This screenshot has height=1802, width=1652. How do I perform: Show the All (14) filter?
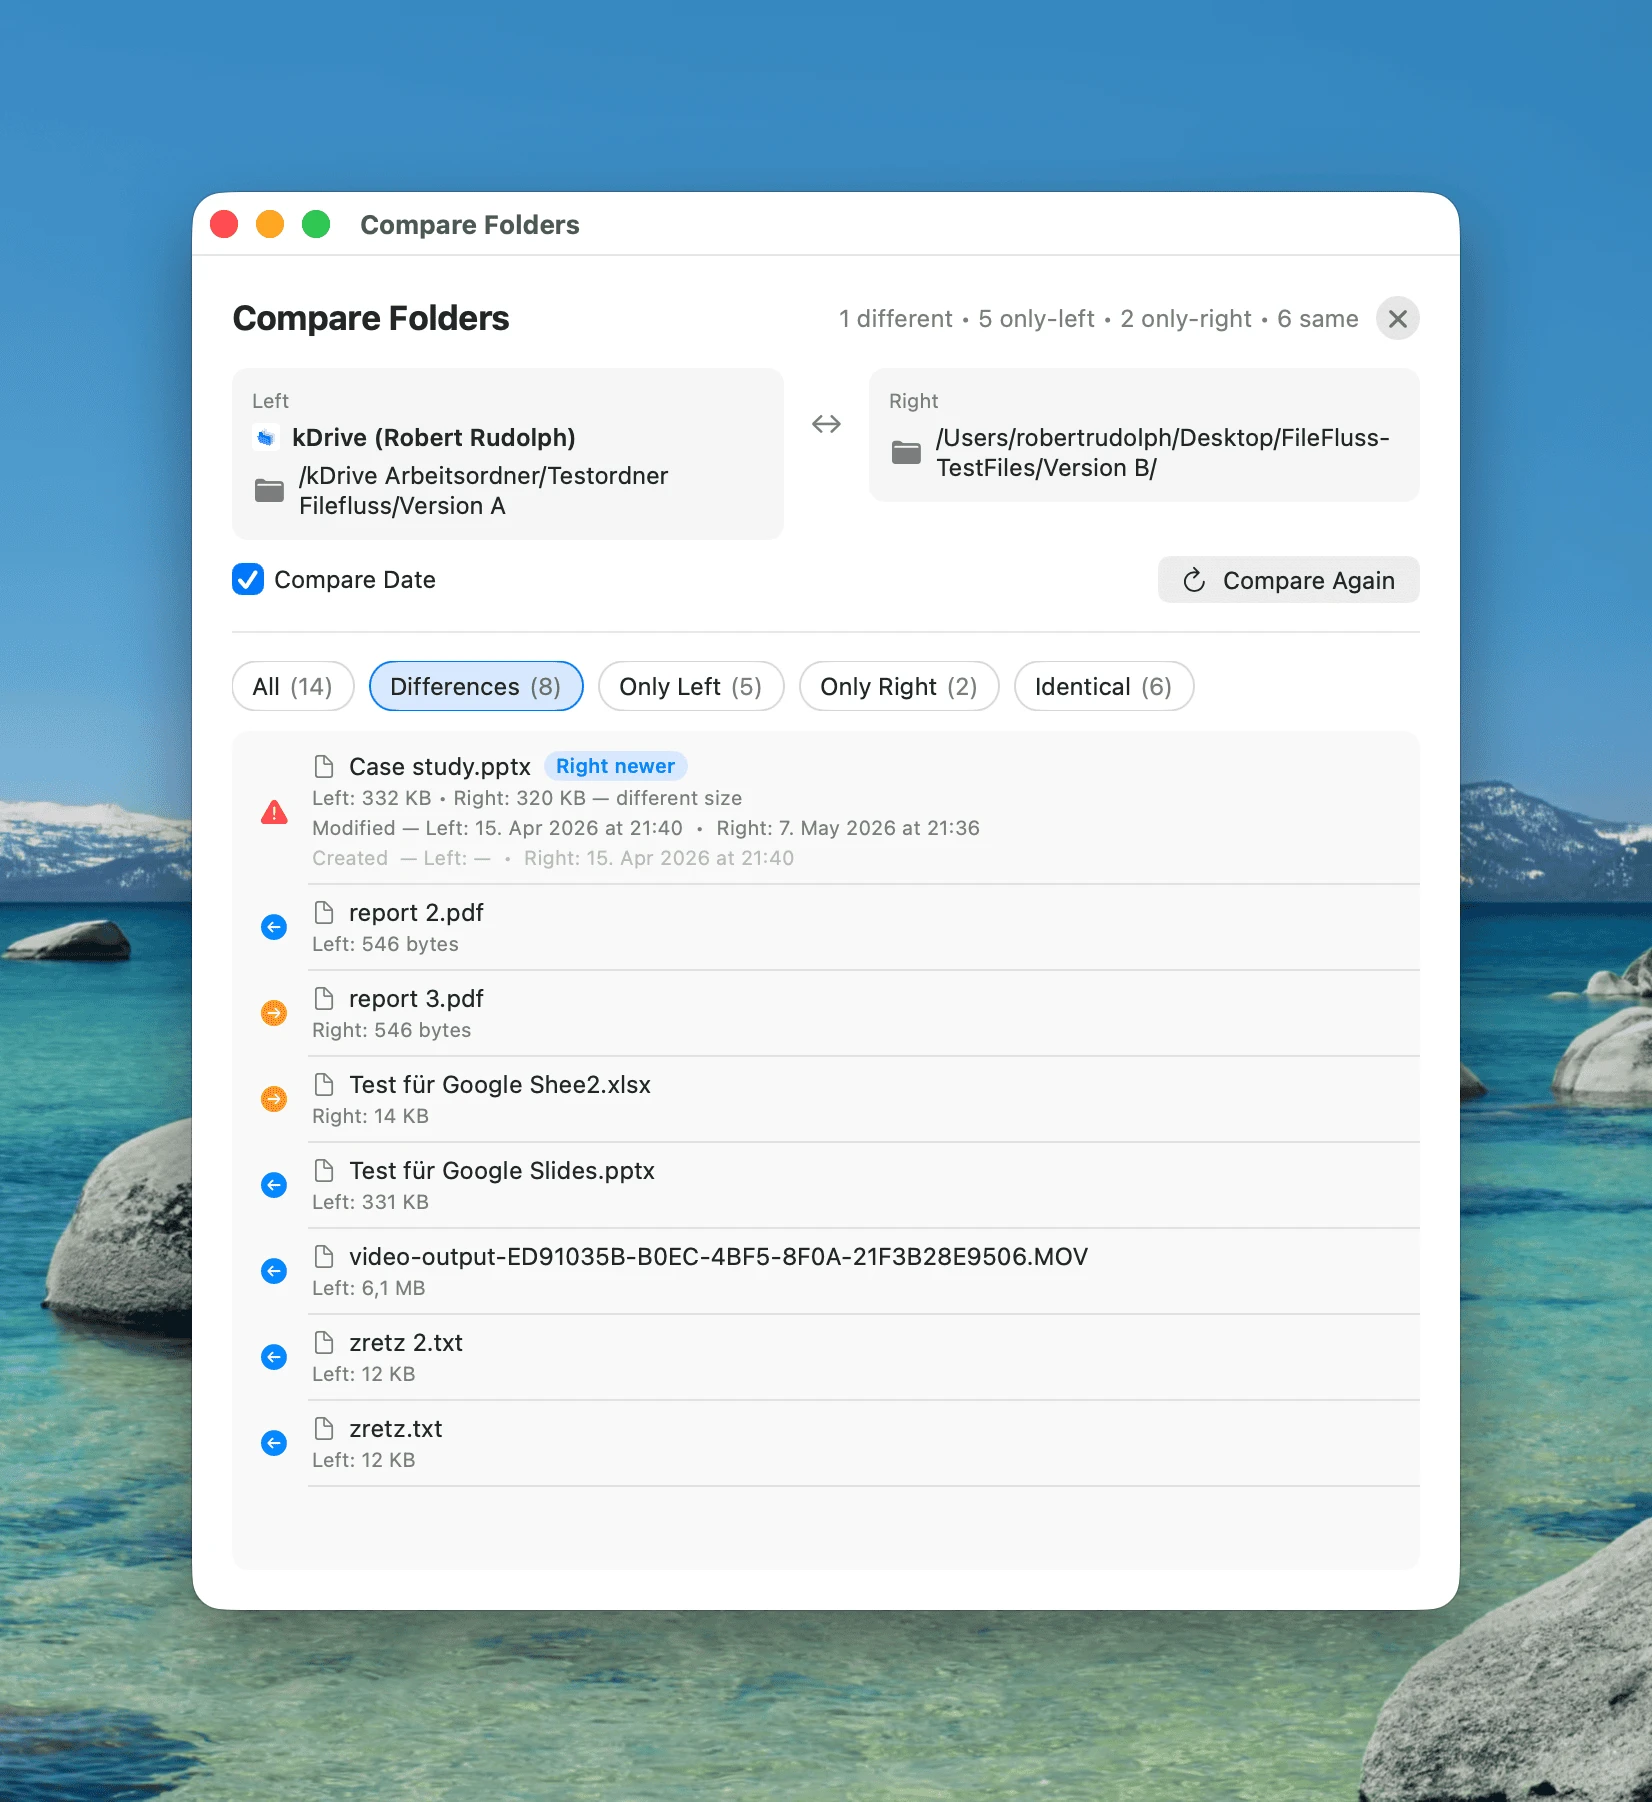point(293,687)
